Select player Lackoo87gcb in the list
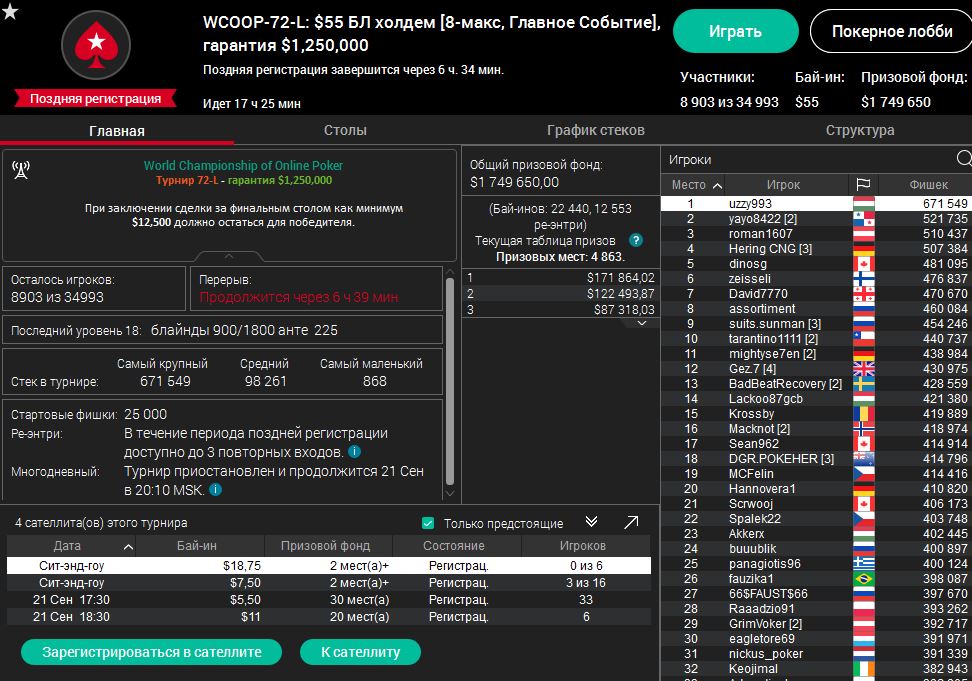The image size is (972, 681). (816, 398)
